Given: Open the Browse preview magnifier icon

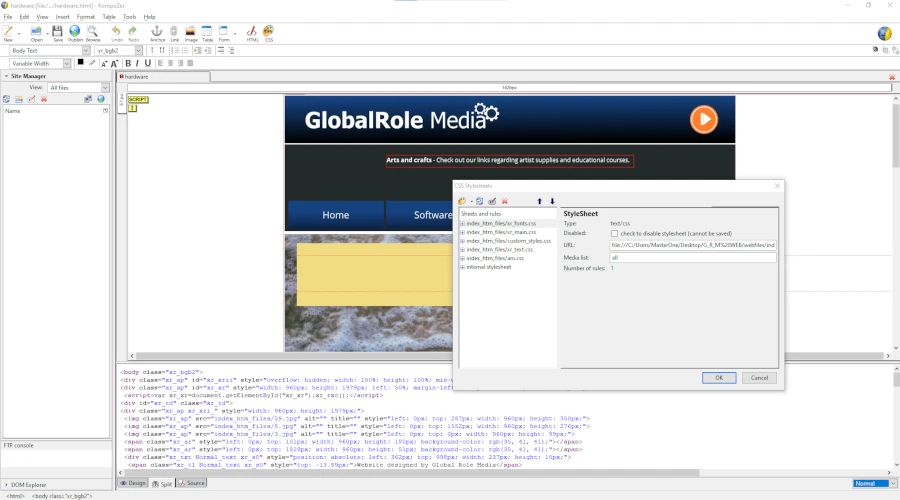Looking at the screenshot, I should pyautogui.click(x=92, y=31).
